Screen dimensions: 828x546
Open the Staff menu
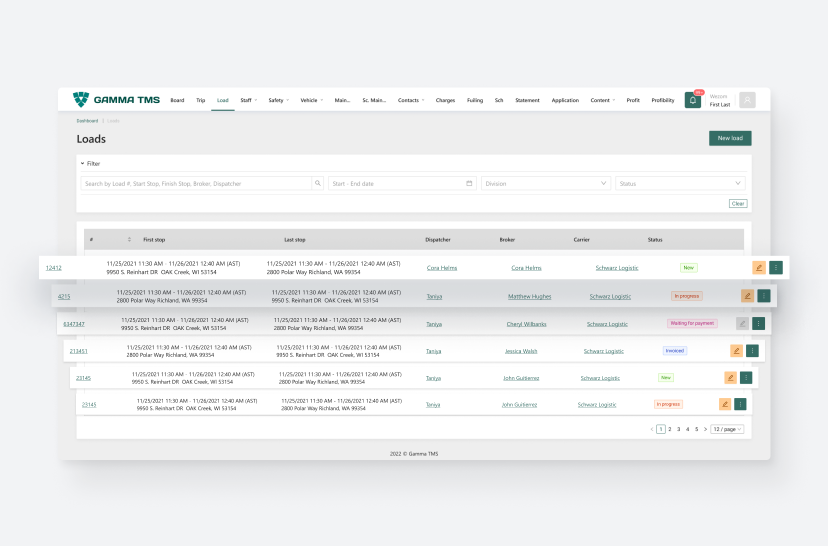(x=248, y=100)
